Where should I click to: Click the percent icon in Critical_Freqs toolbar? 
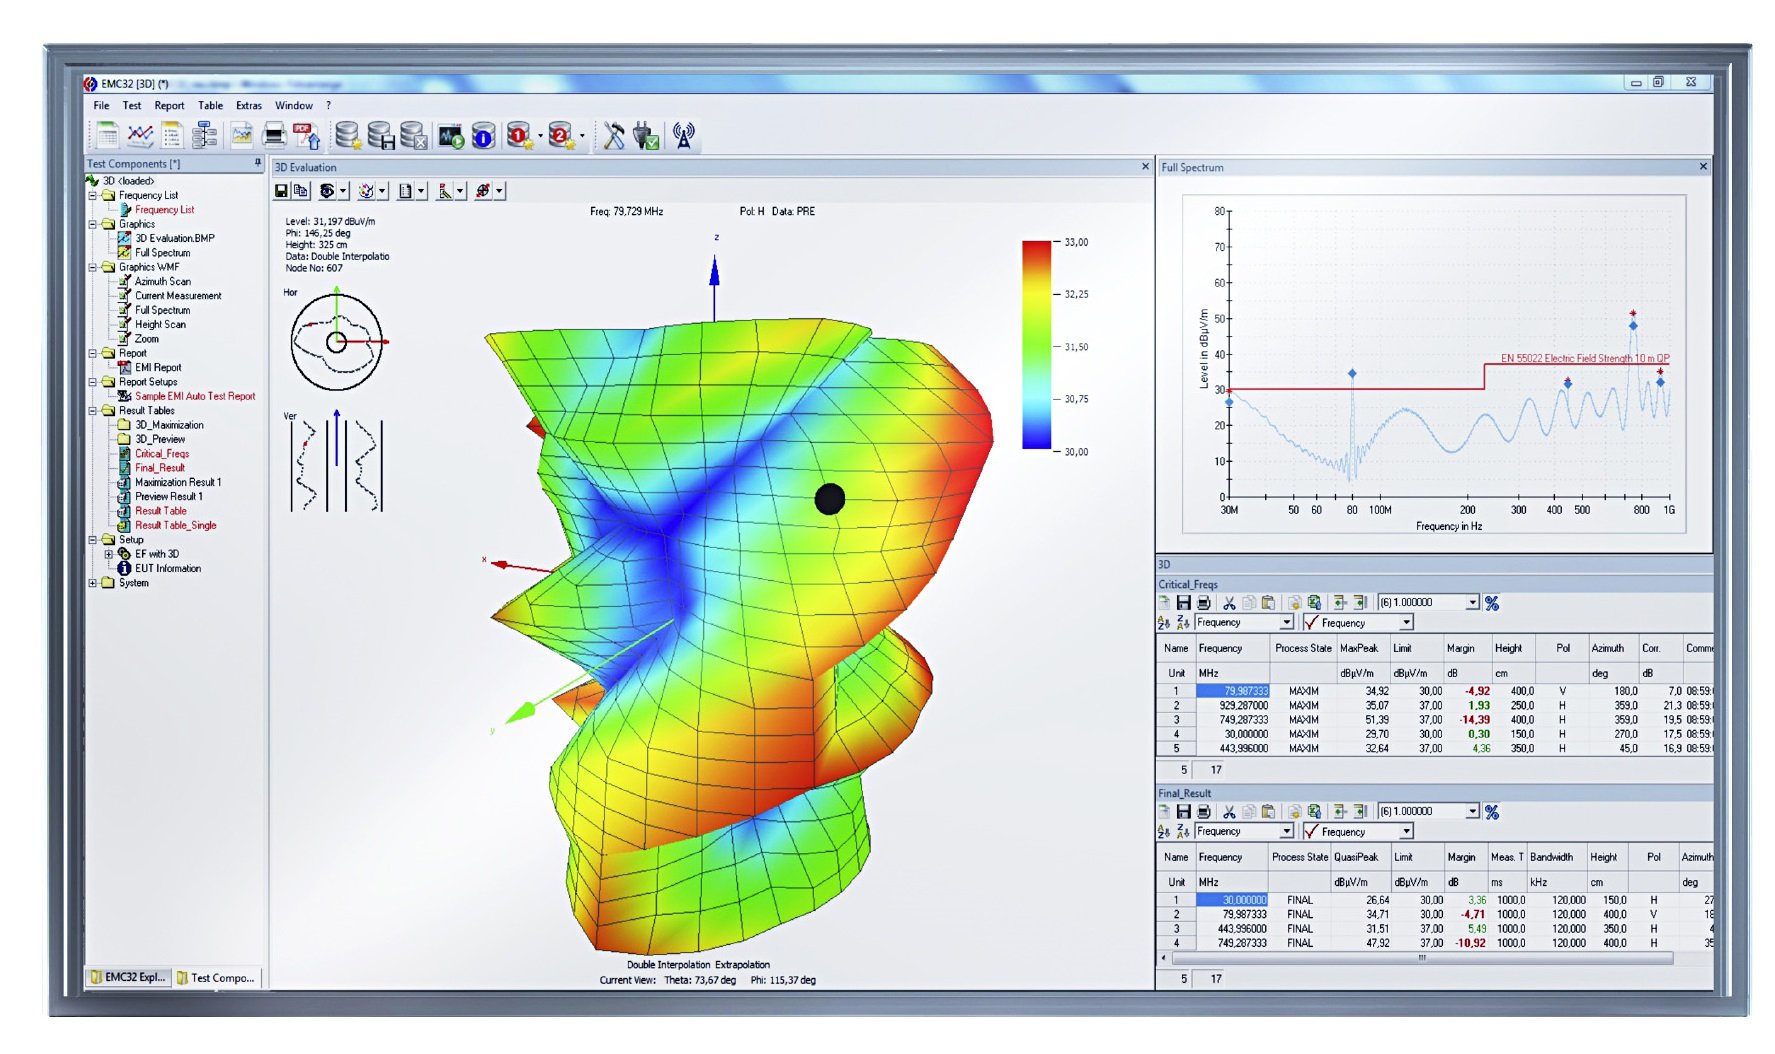click(1492, 603)
